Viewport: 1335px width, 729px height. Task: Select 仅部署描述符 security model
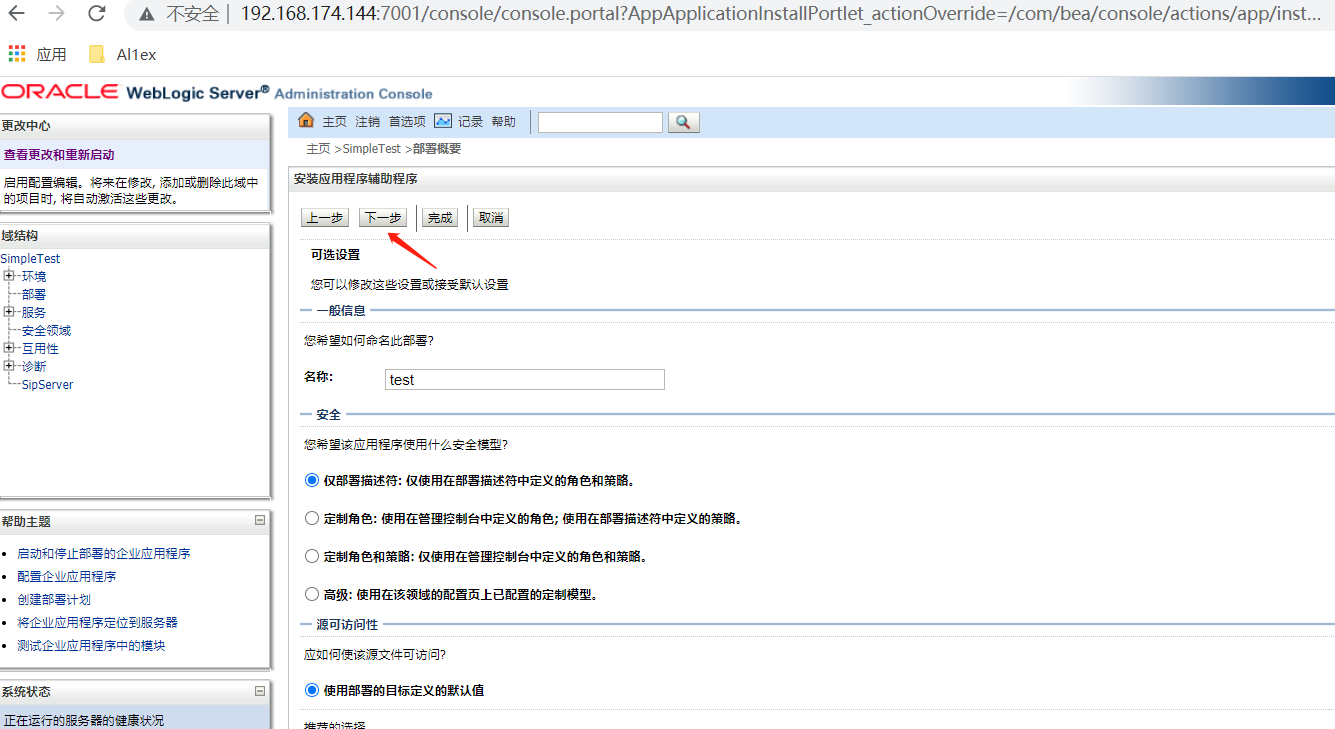[311, 480]
